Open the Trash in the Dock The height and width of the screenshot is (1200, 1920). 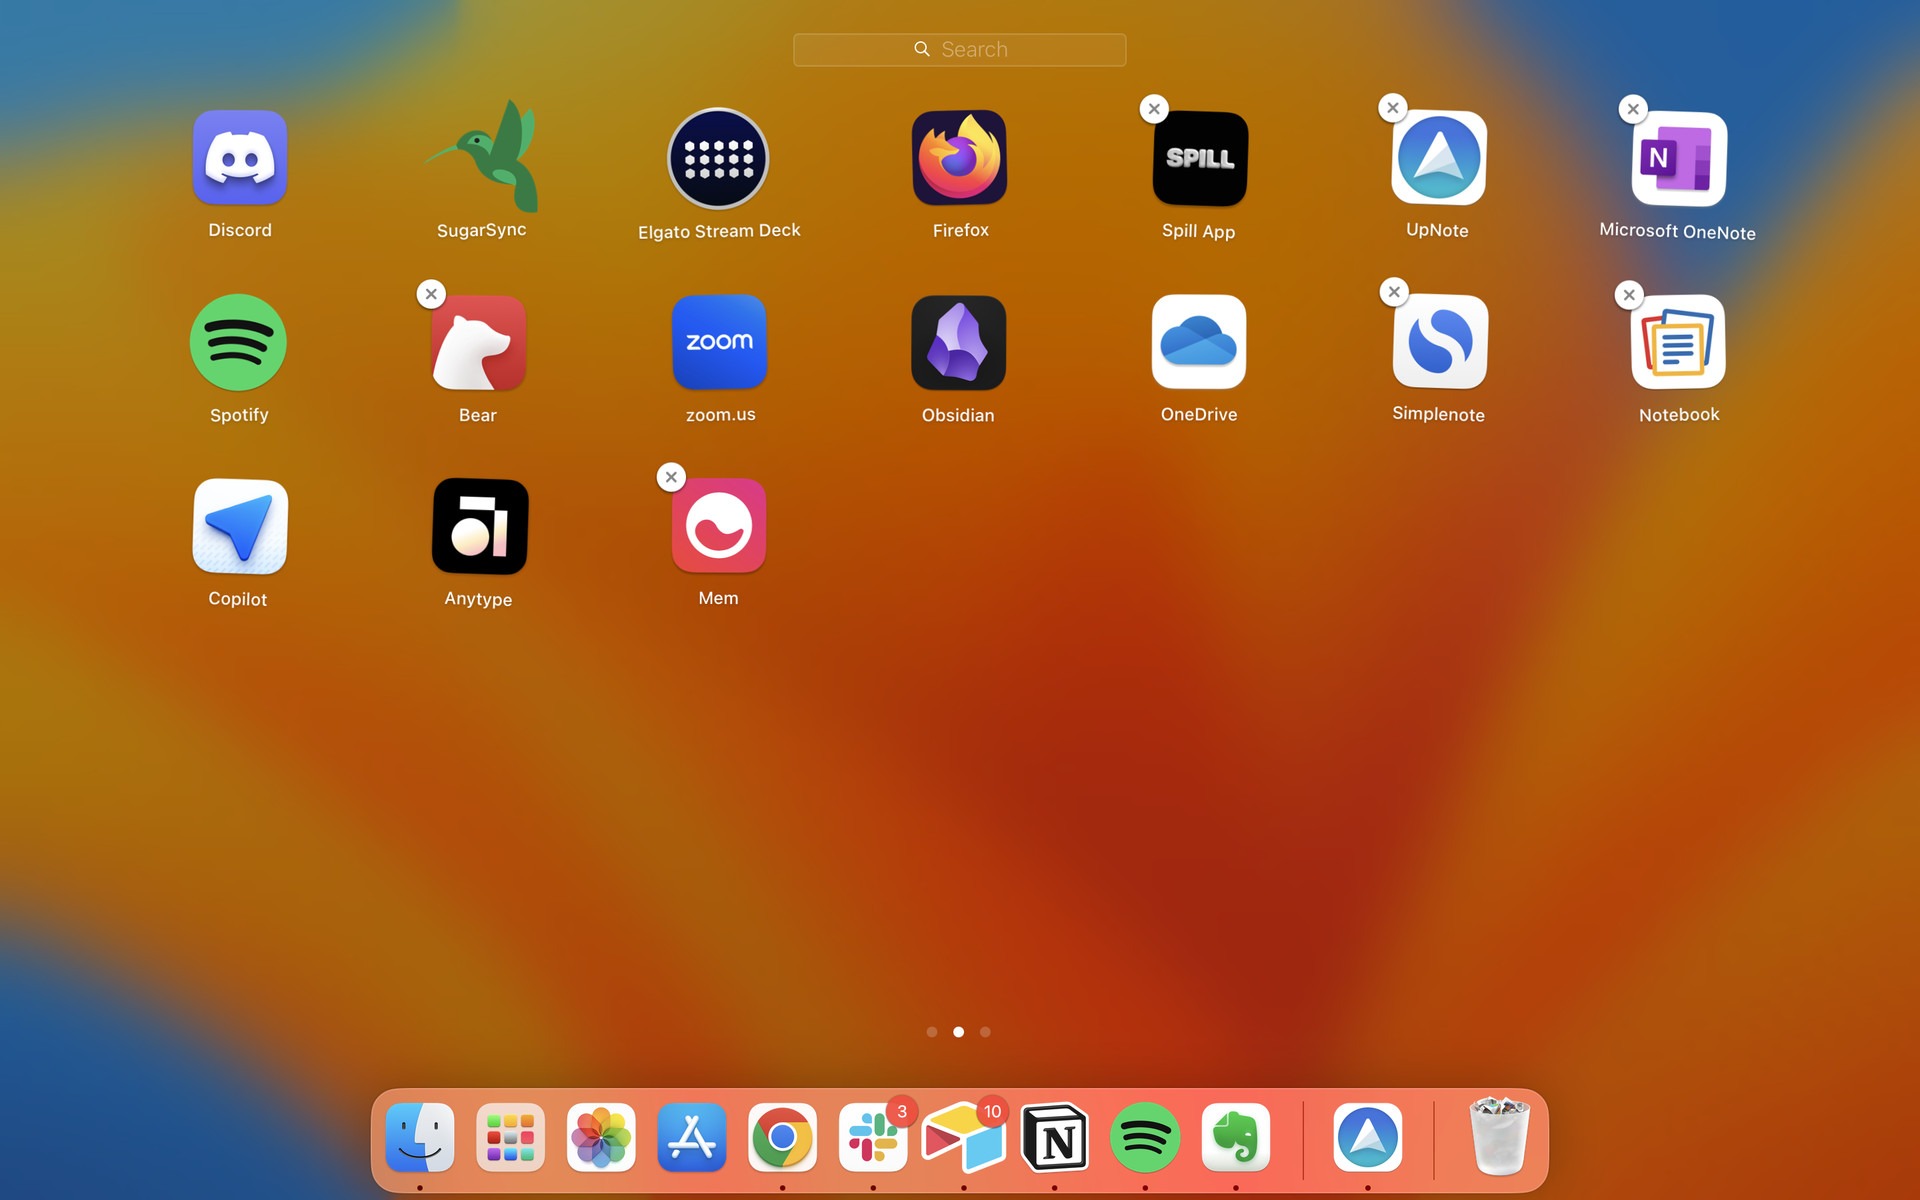pyautogui.click(x=1499, y=1137)
